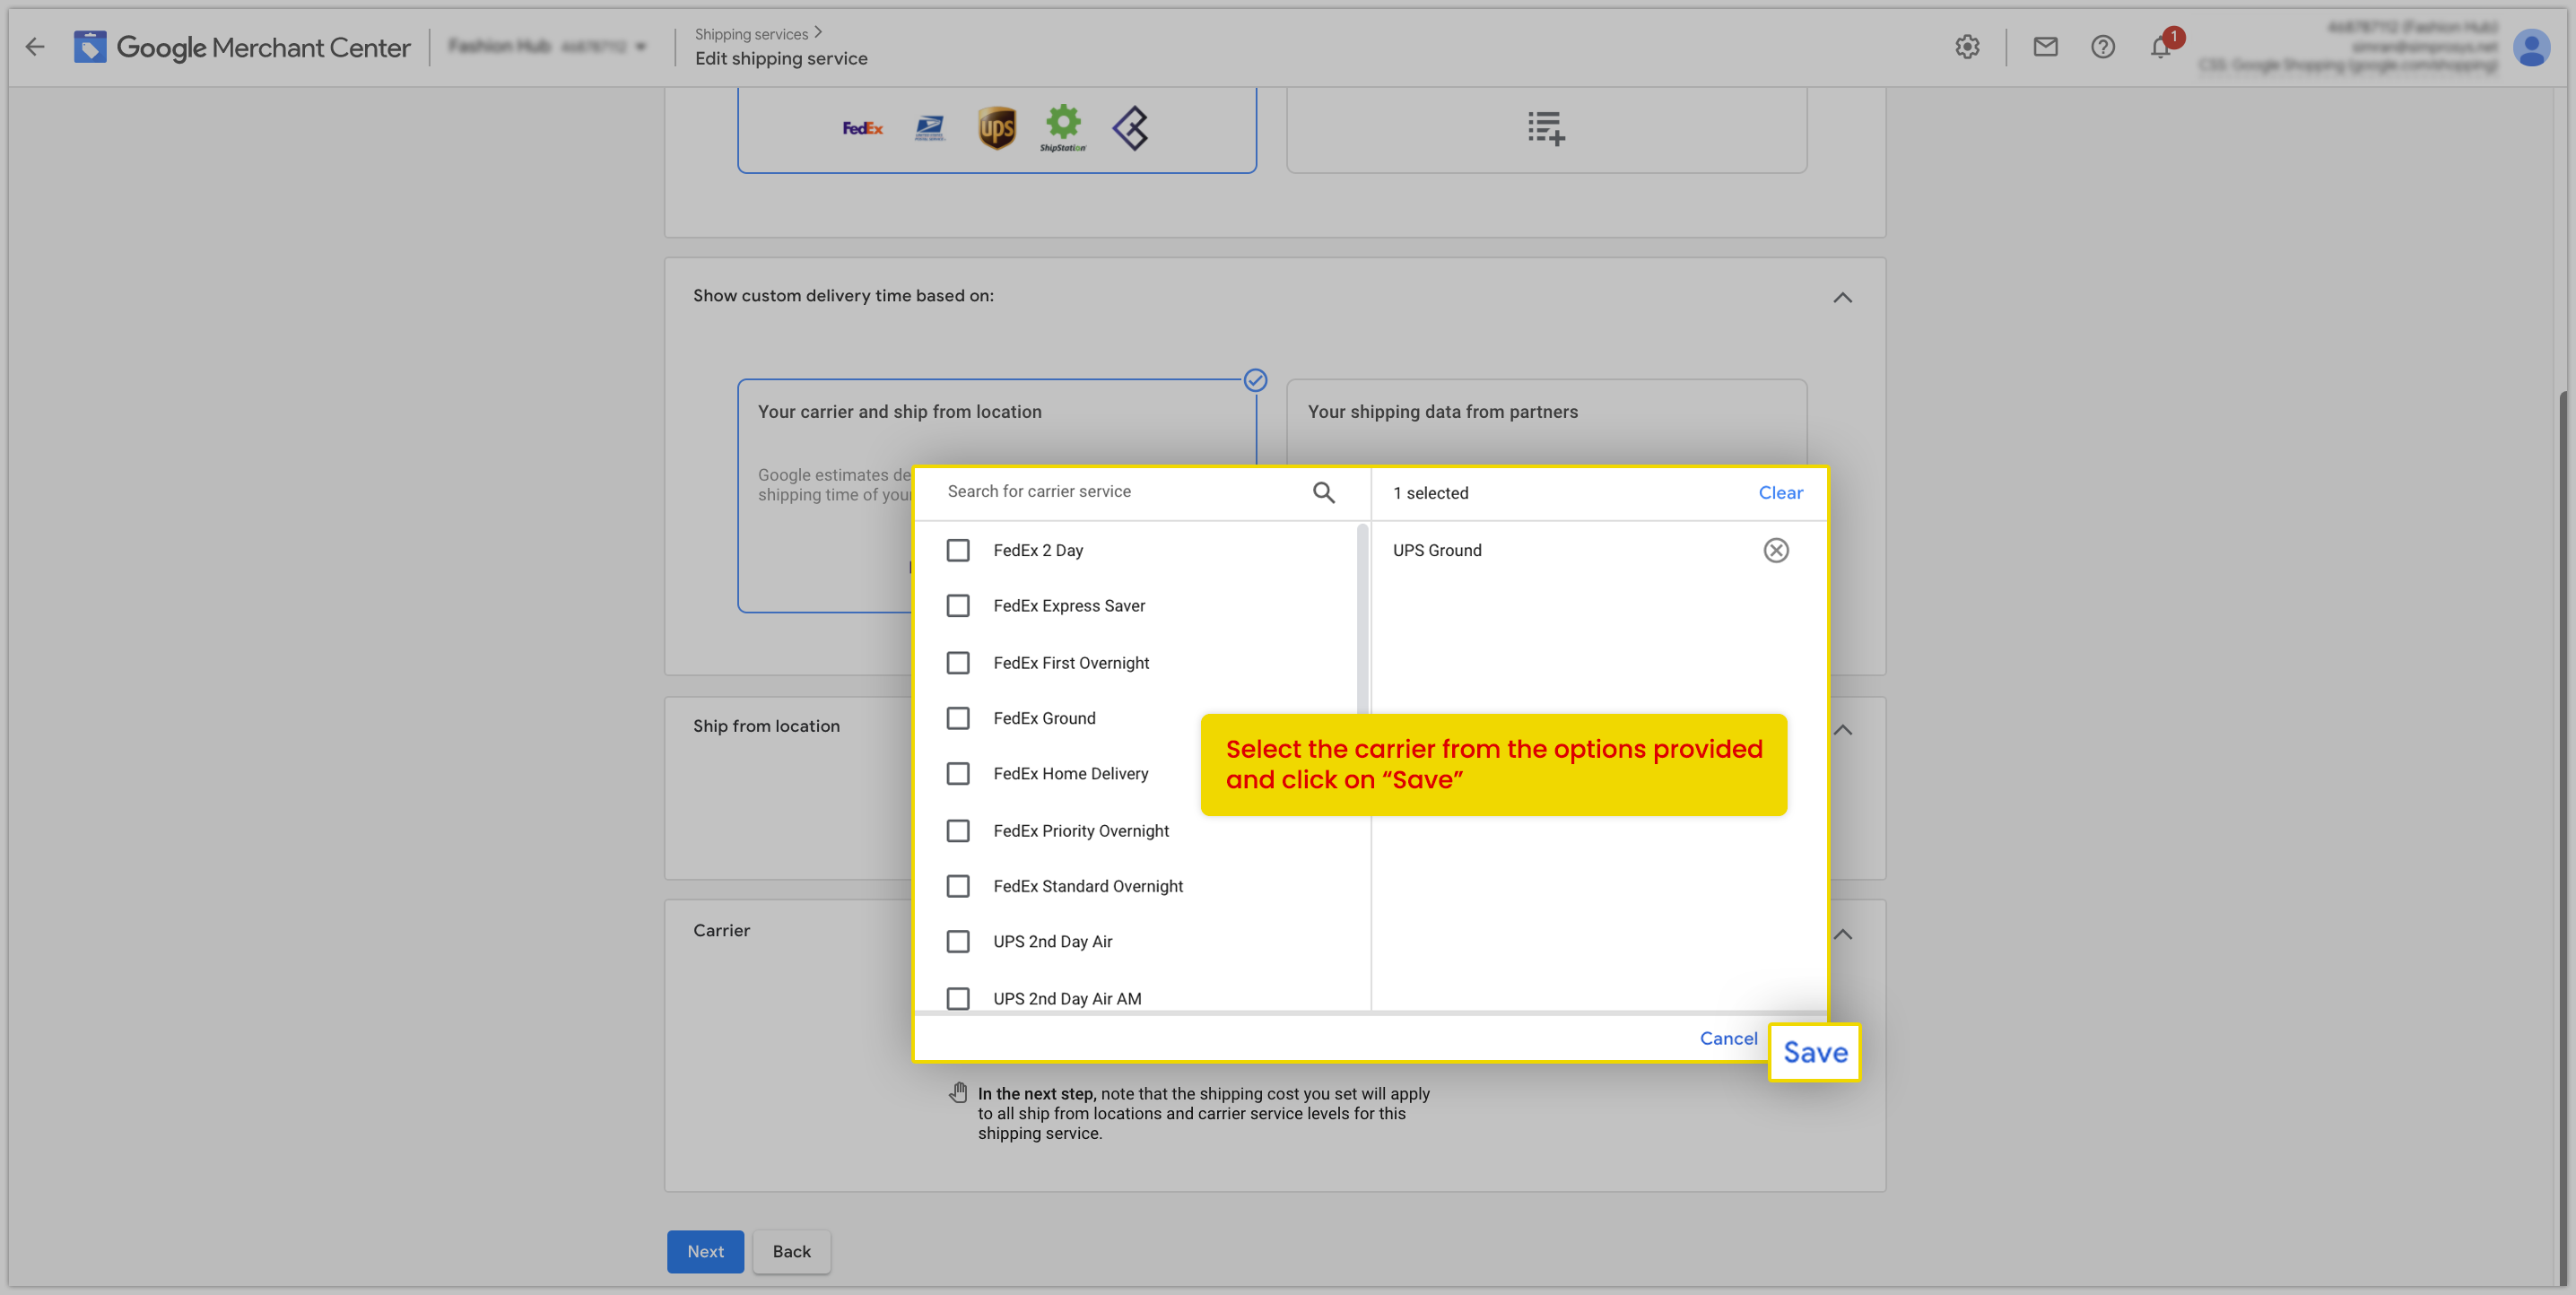The height and width of the screenshot is (1295, 2576).
Task: Open the user account avatar
Action: pyautogui.click(x=2531, y=47)
